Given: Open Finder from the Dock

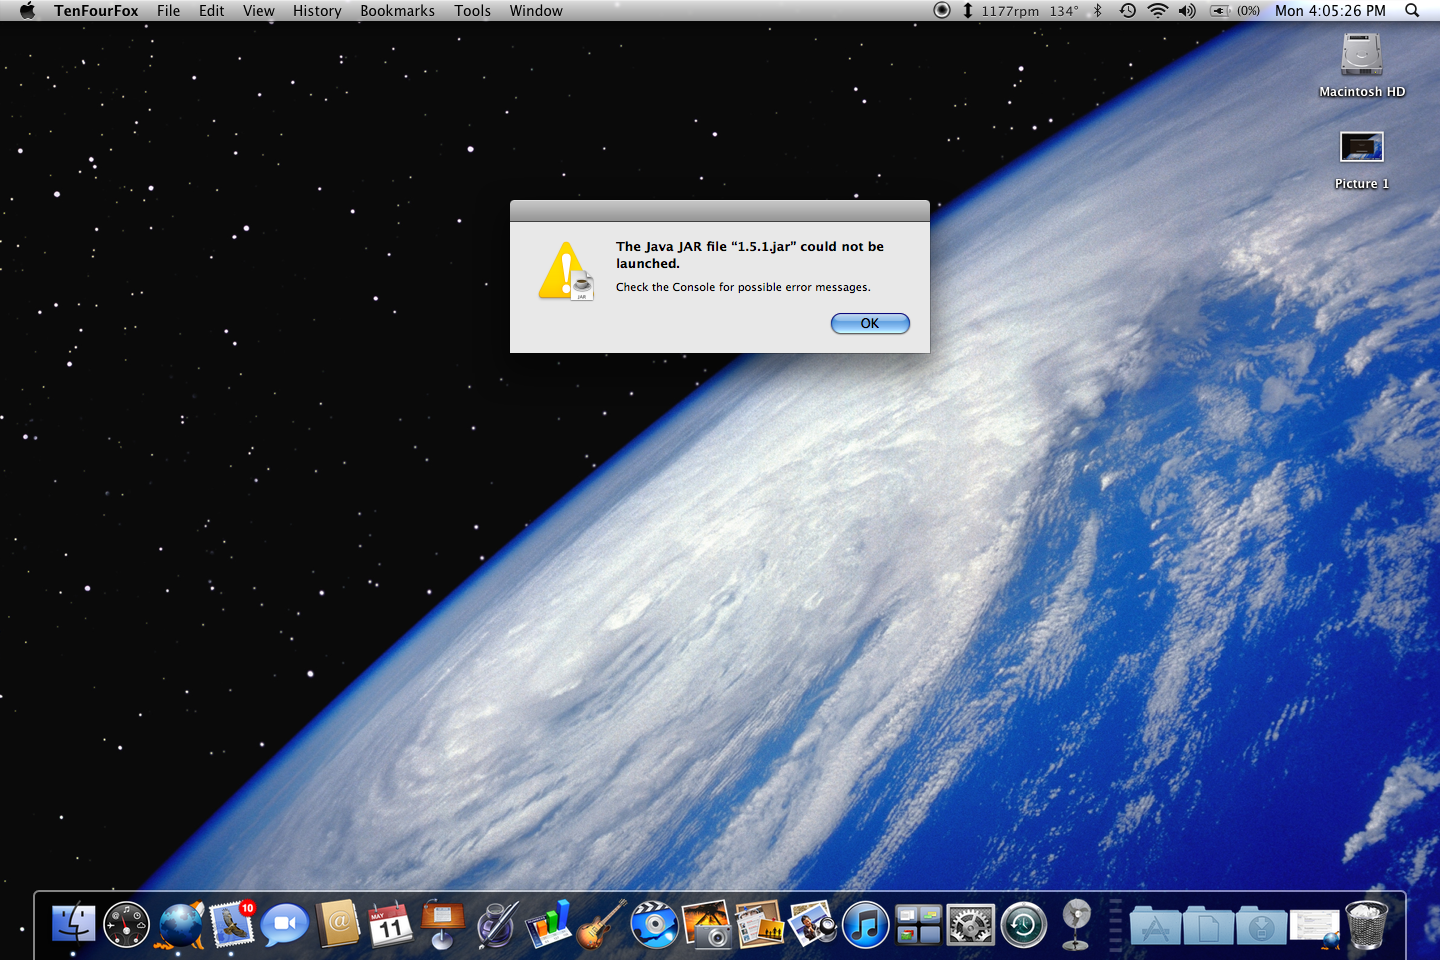Looking at the screenshot, I should tap(73, 924).
